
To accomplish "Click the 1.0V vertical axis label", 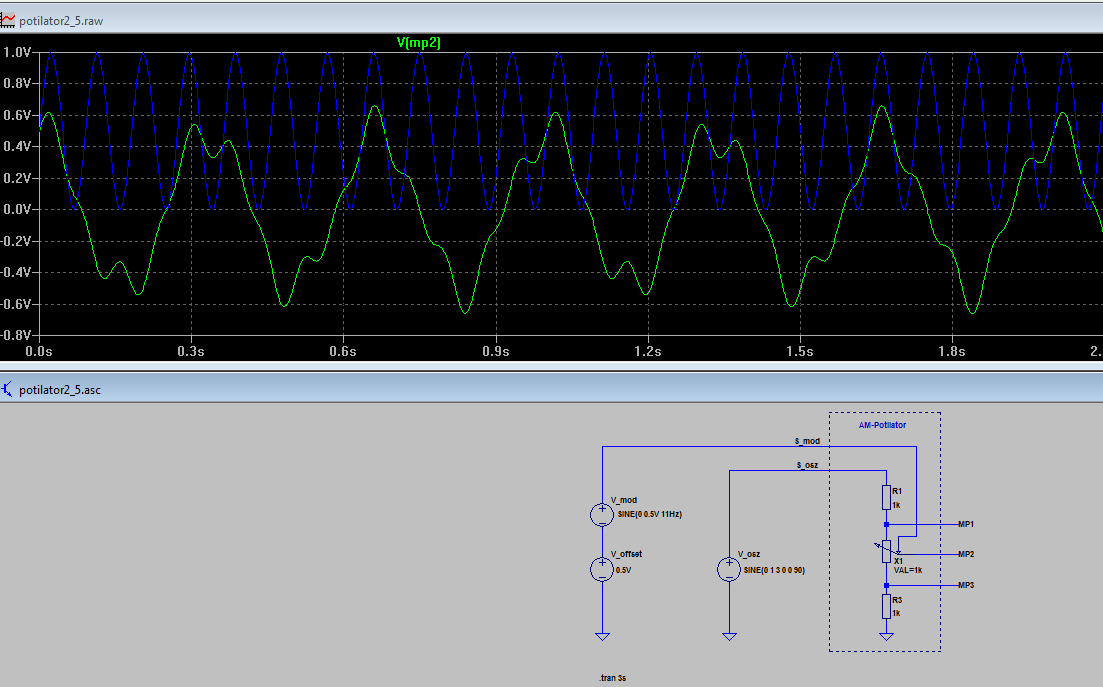I will pos(17,52).
